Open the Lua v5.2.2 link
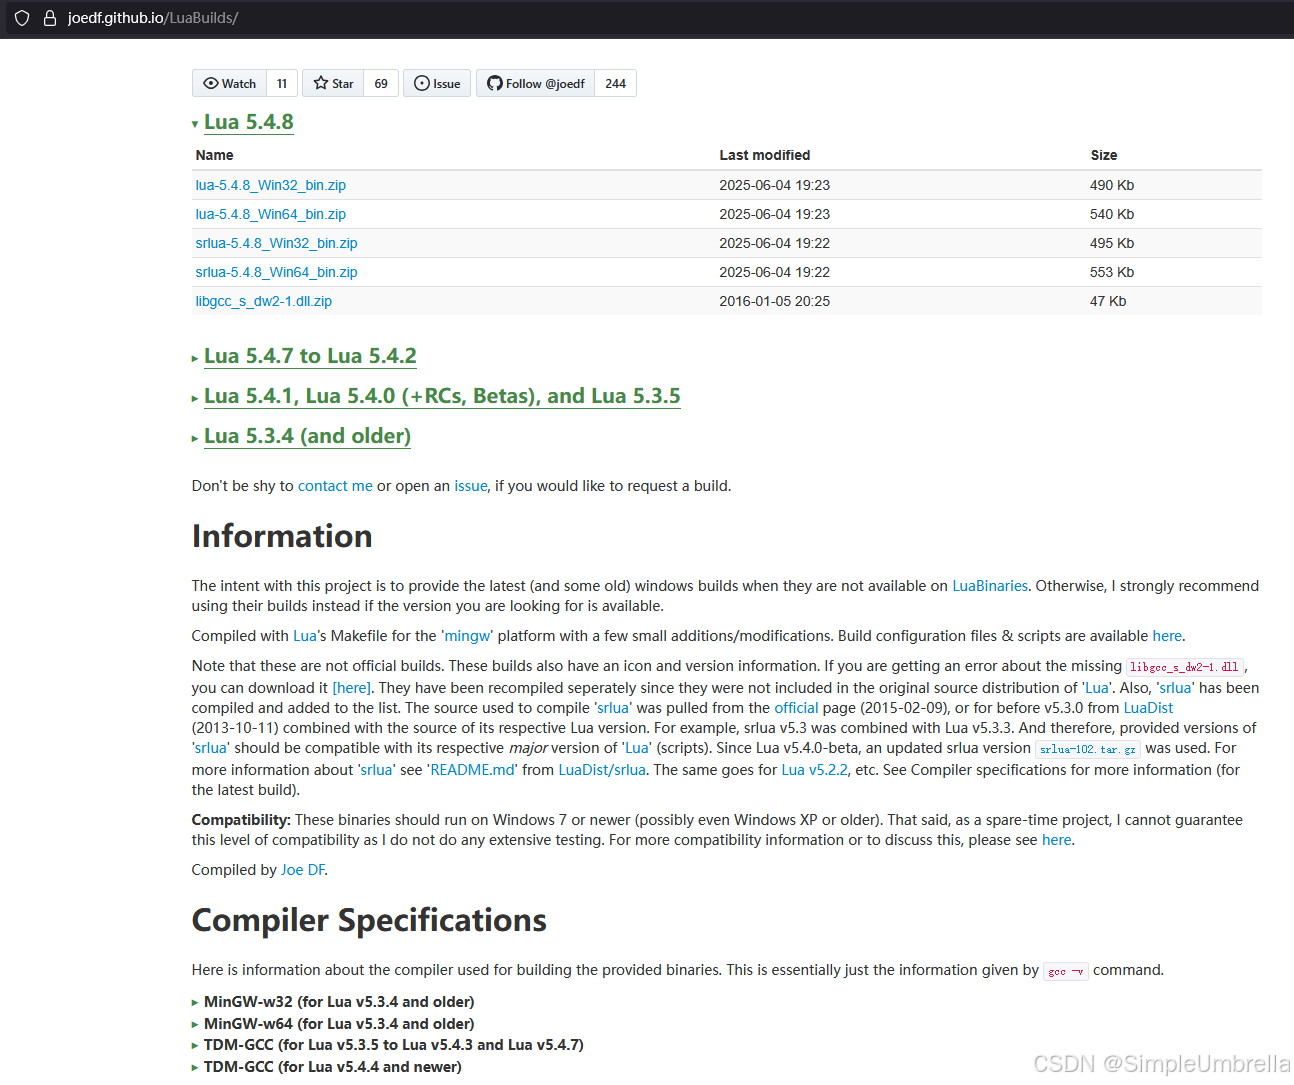 coord(814,770)
